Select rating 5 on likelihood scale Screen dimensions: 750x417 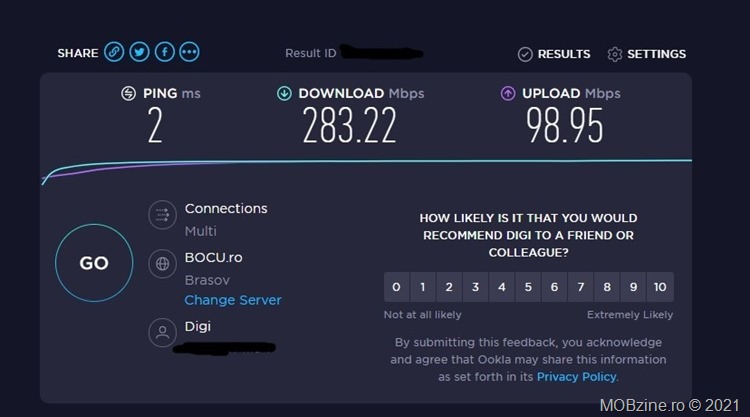tap(528, 287)
